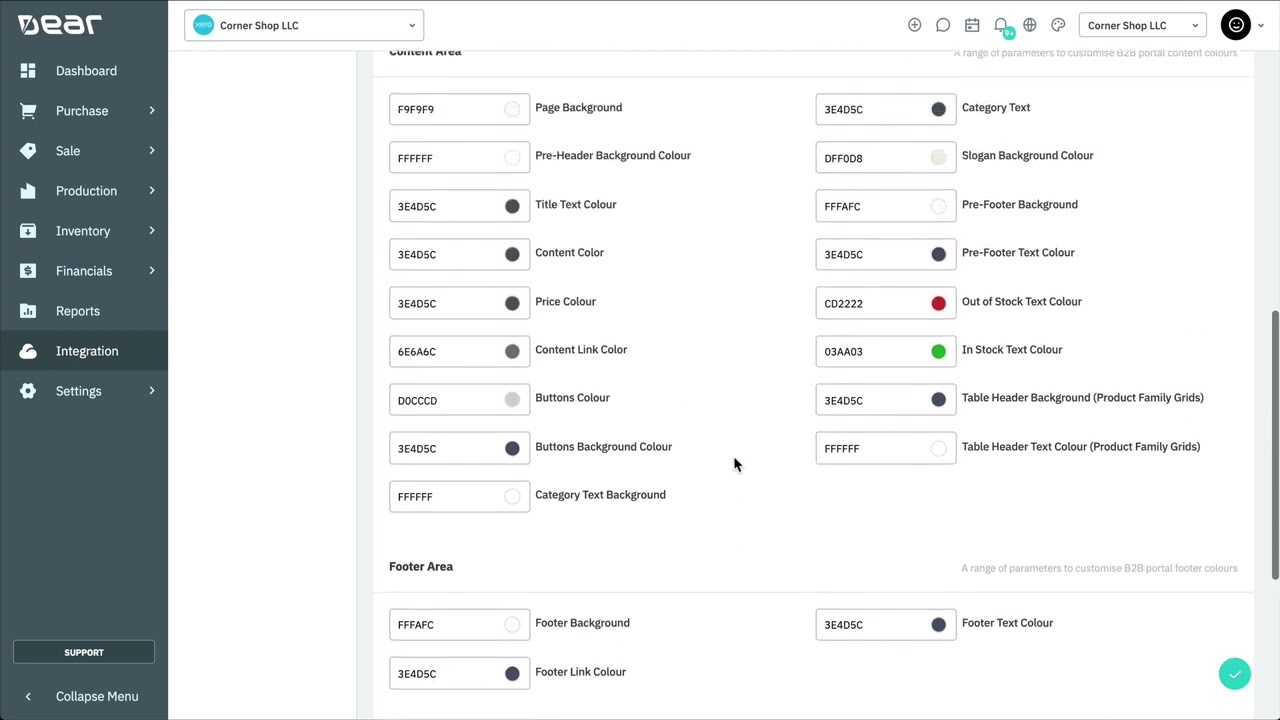Image resolution: width=1280 pixels, height=720 pixels.
Task: Edit the Pre-Header Background Colour hex field
Action: [459, 157]
